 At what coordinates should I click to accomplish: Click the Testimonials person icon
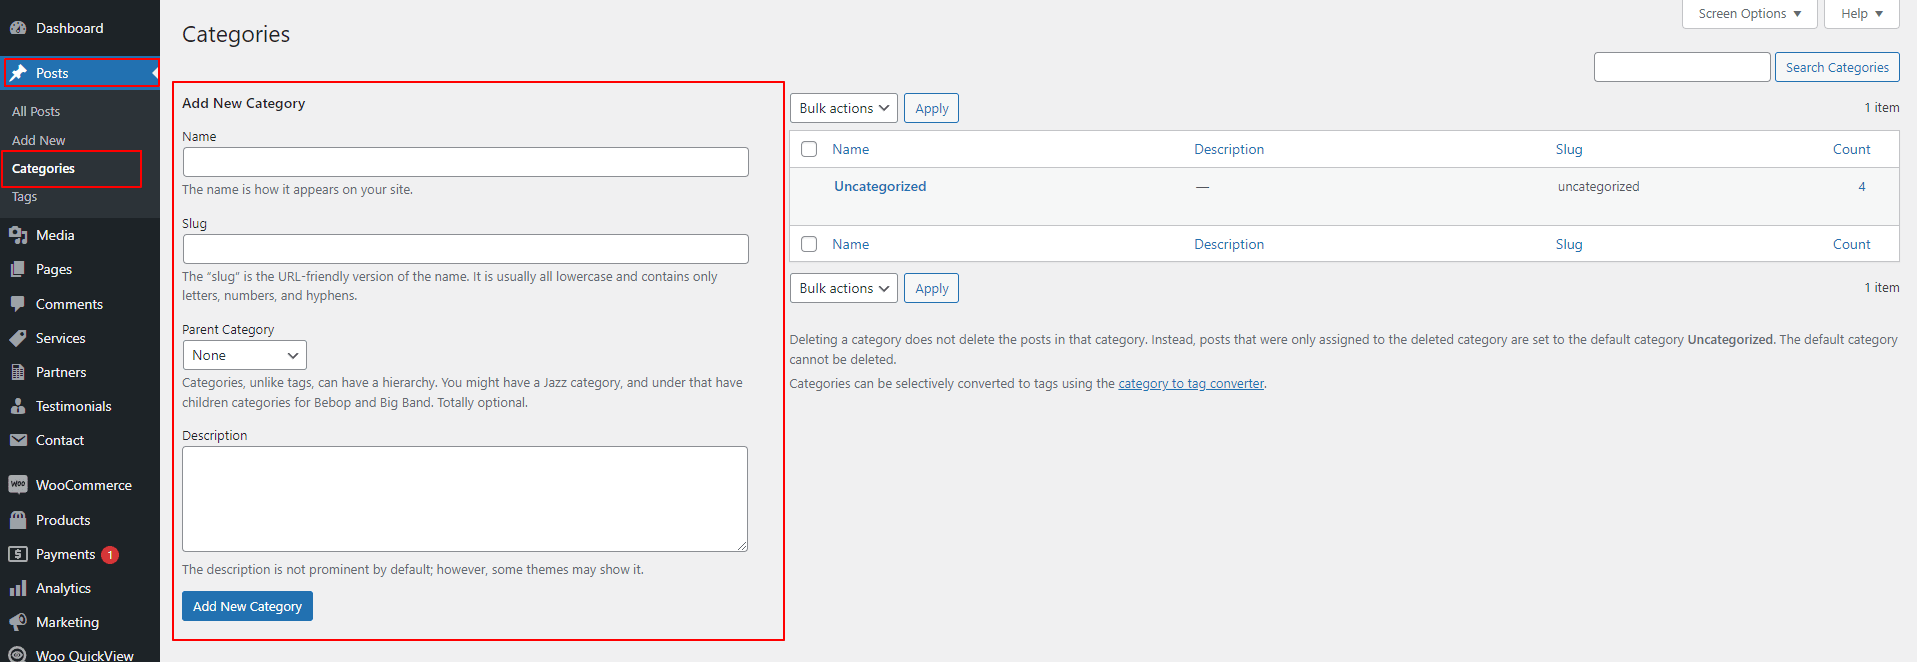point(18,406)
